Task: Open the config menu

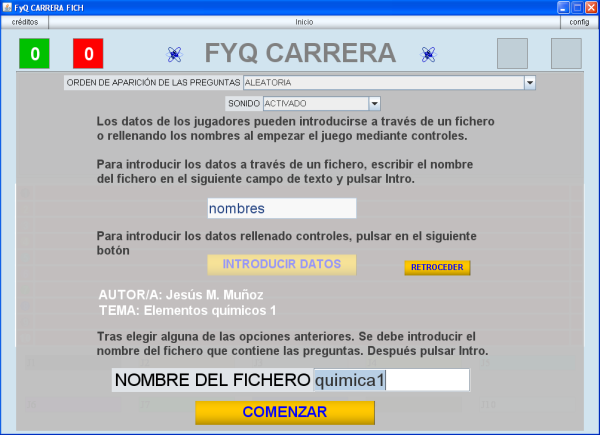Action: [579, 21]
